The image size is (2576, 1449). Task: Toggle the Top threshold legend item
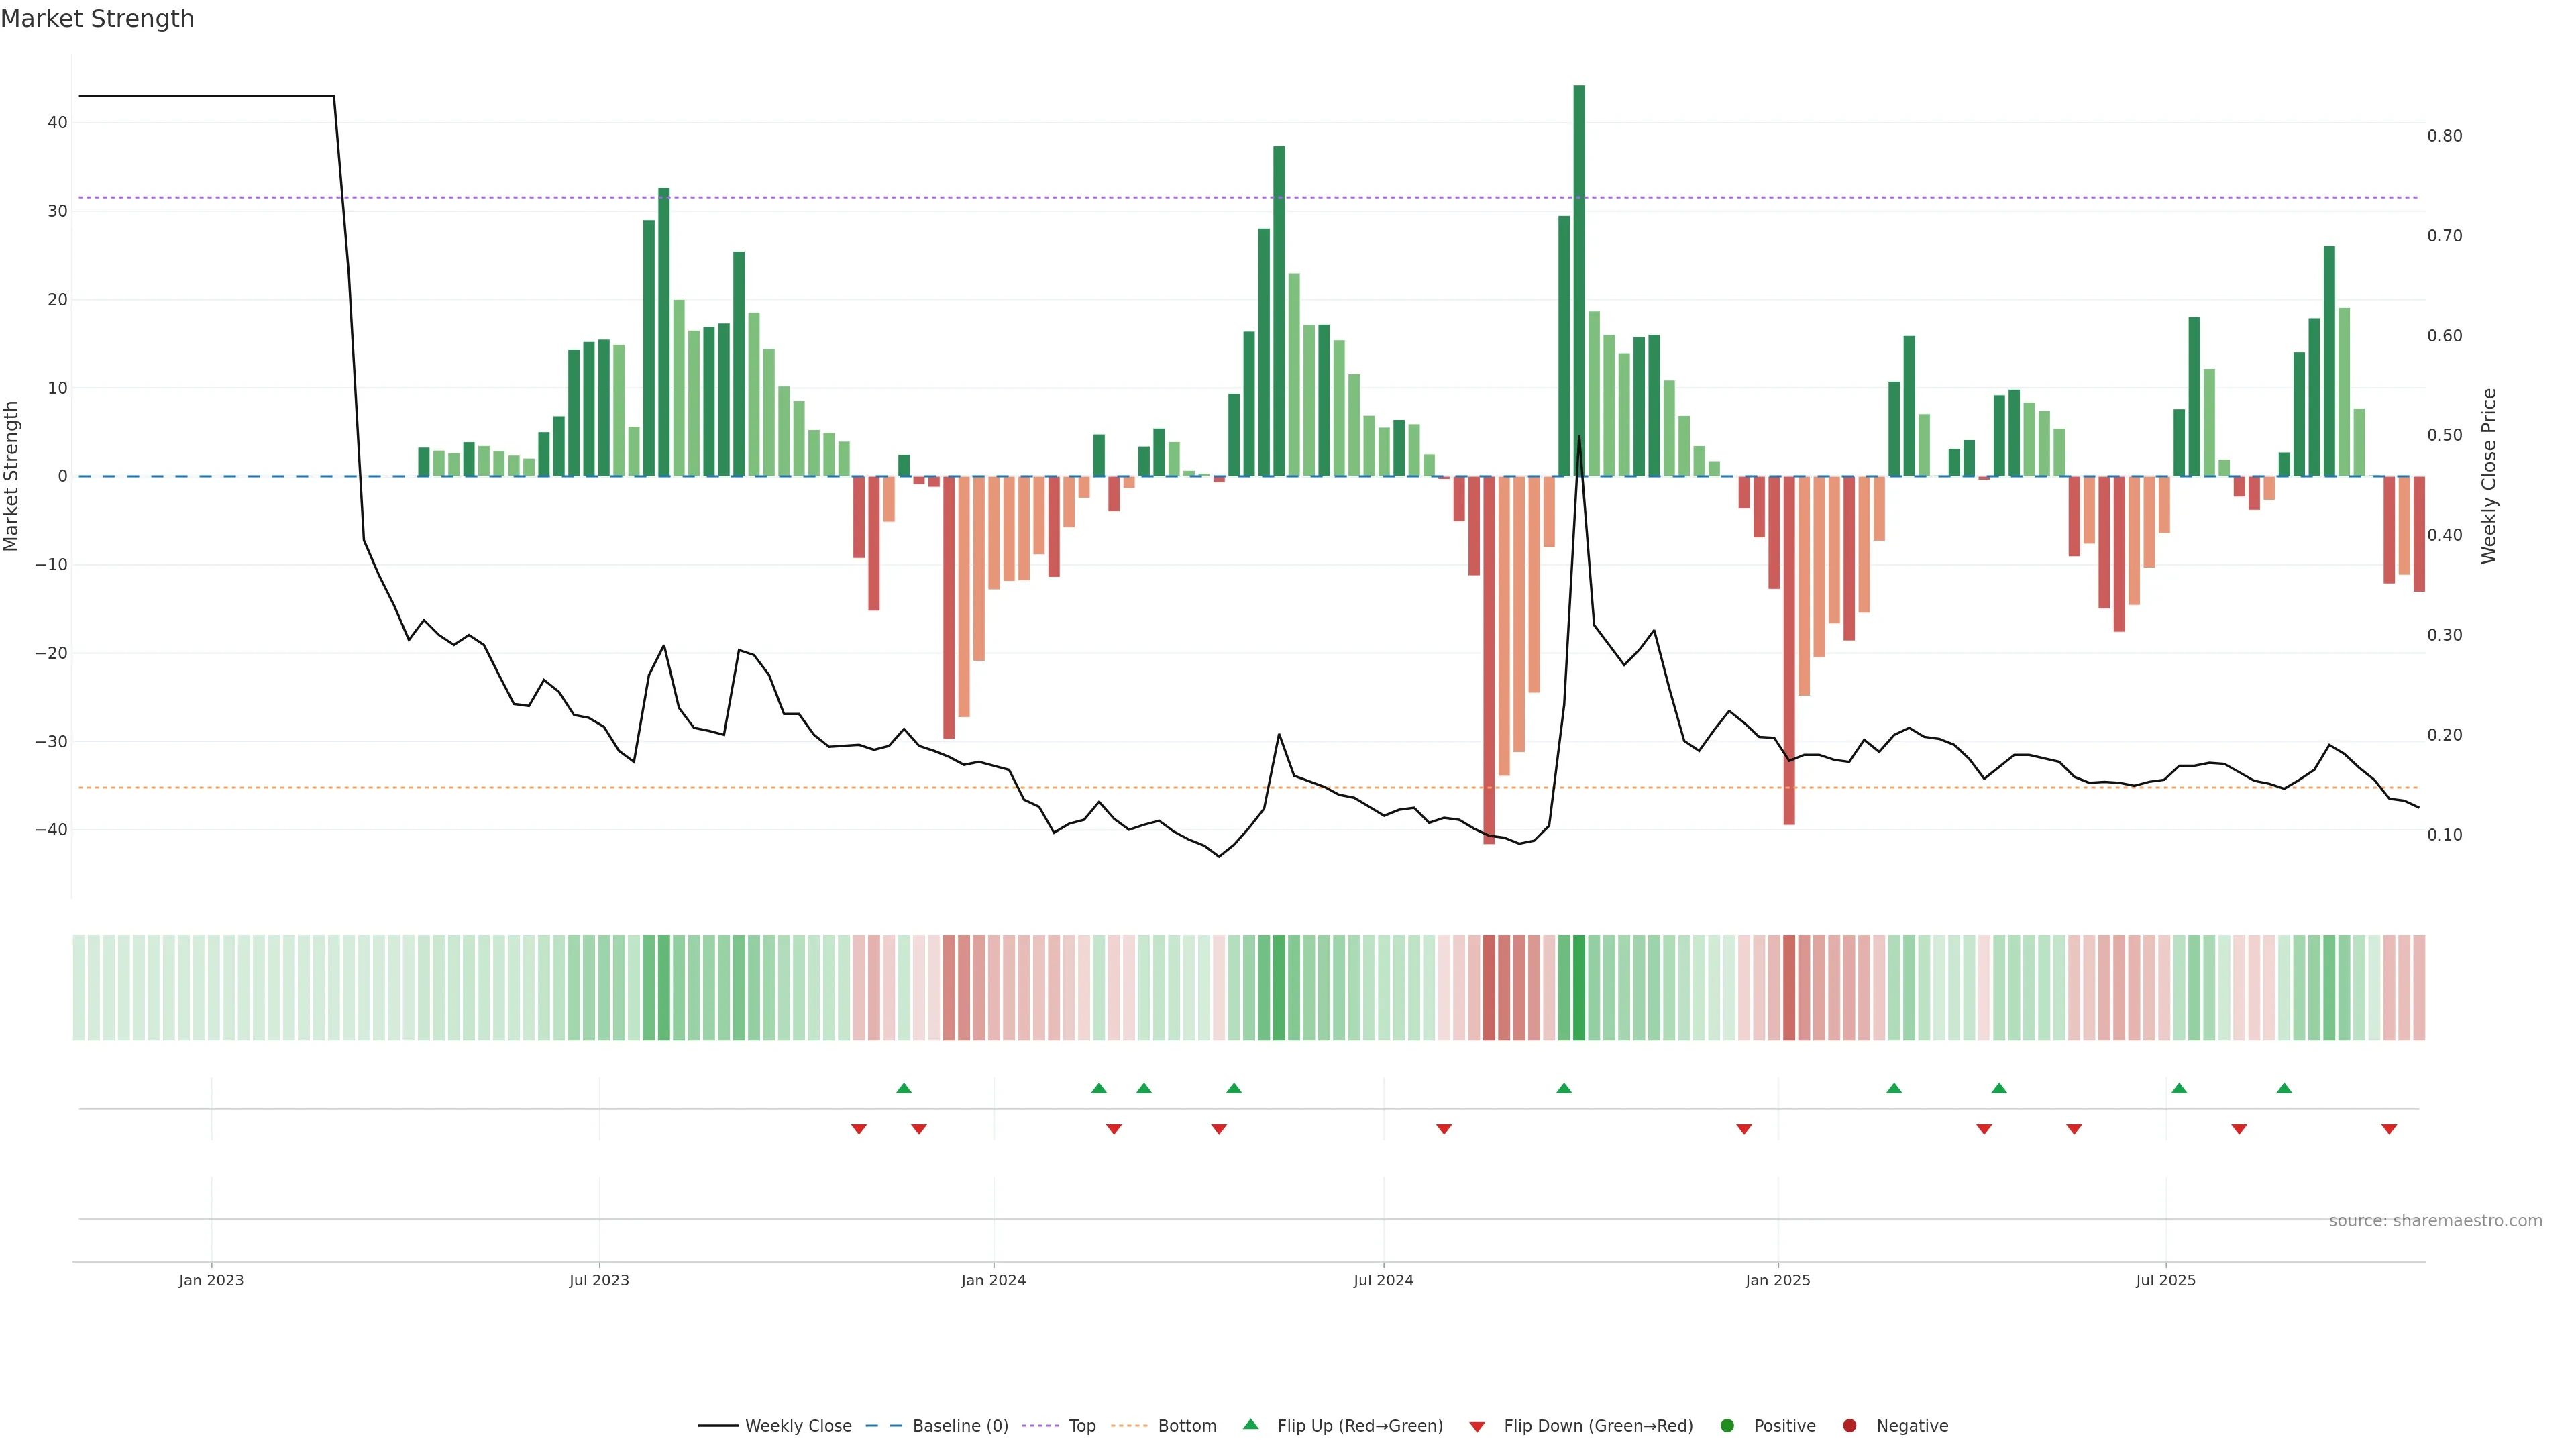pos(1081,1425)
